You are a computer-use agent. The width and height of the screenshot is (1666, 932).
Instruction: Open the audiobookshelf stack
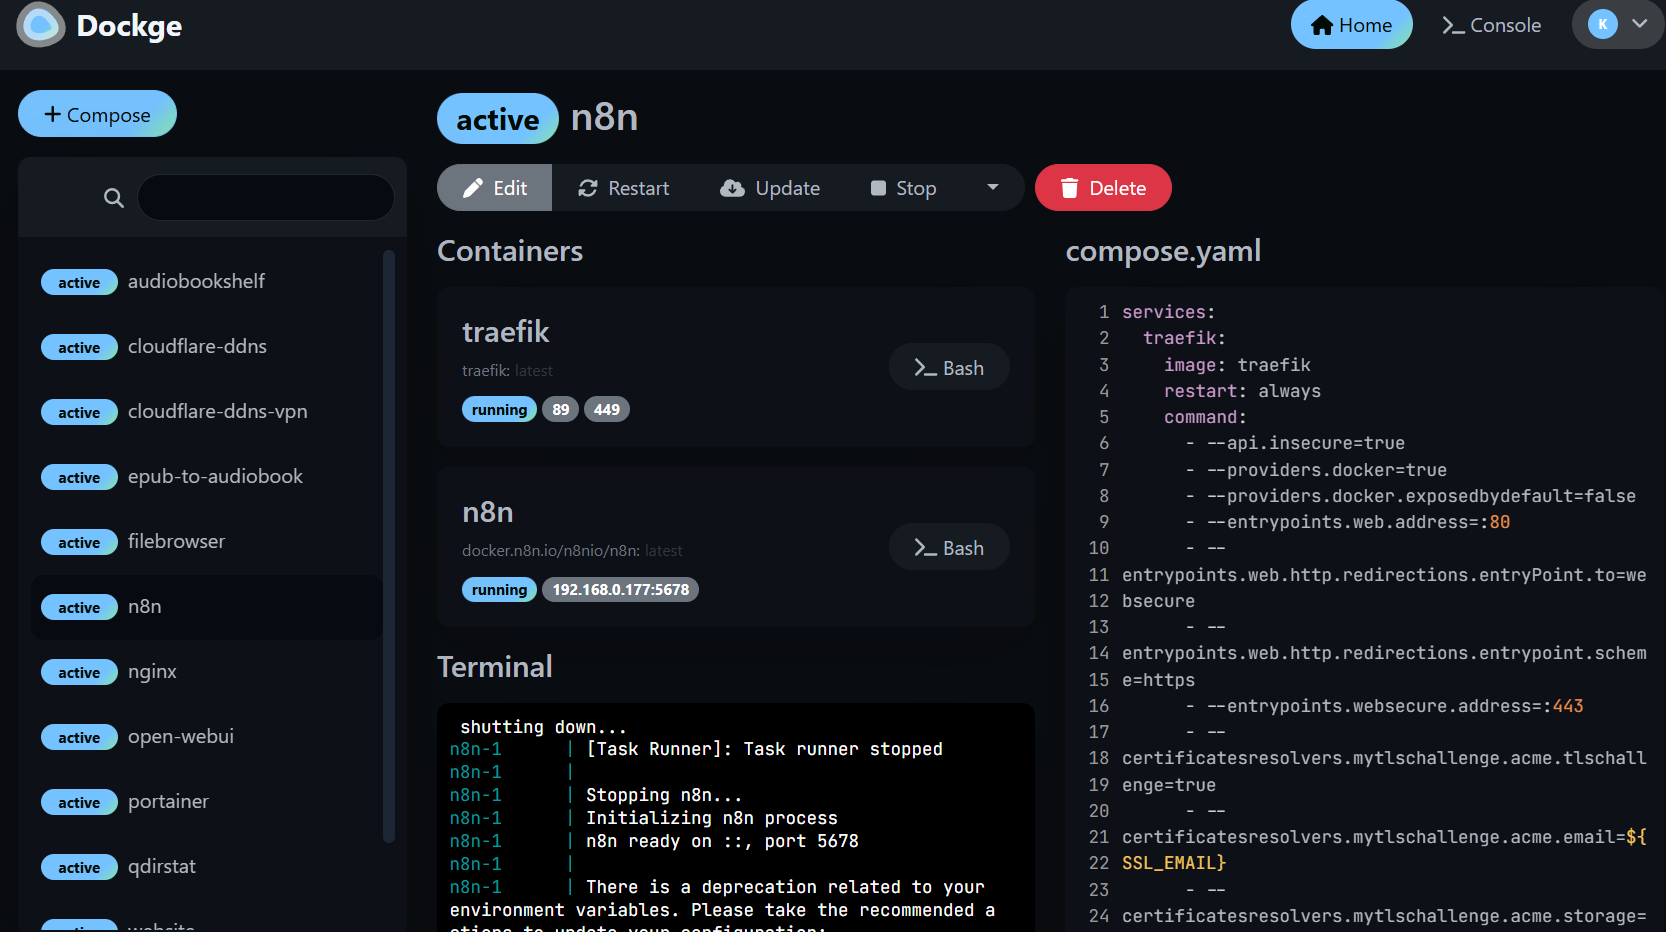[207, 282]
